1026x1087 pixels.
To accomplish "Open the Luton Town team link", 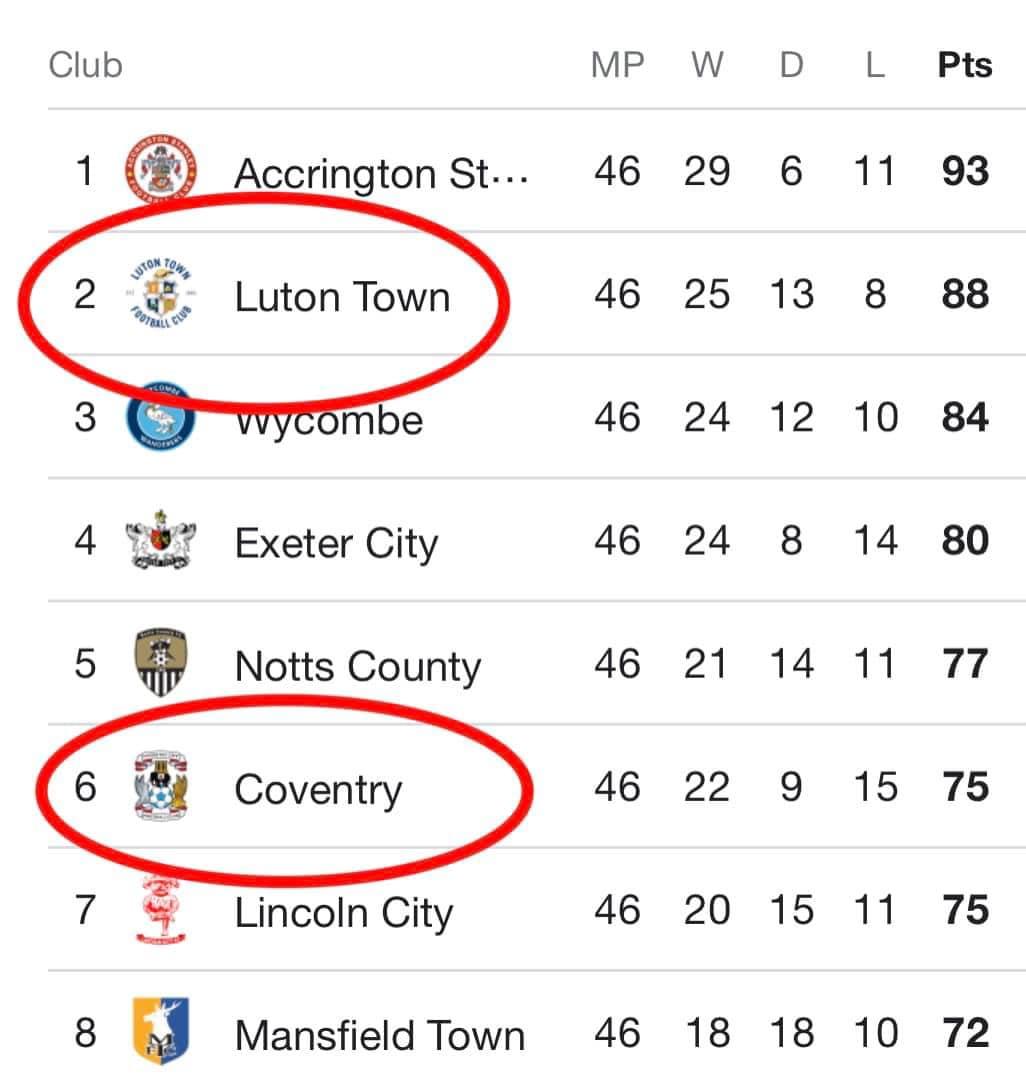I will point(342,297).
